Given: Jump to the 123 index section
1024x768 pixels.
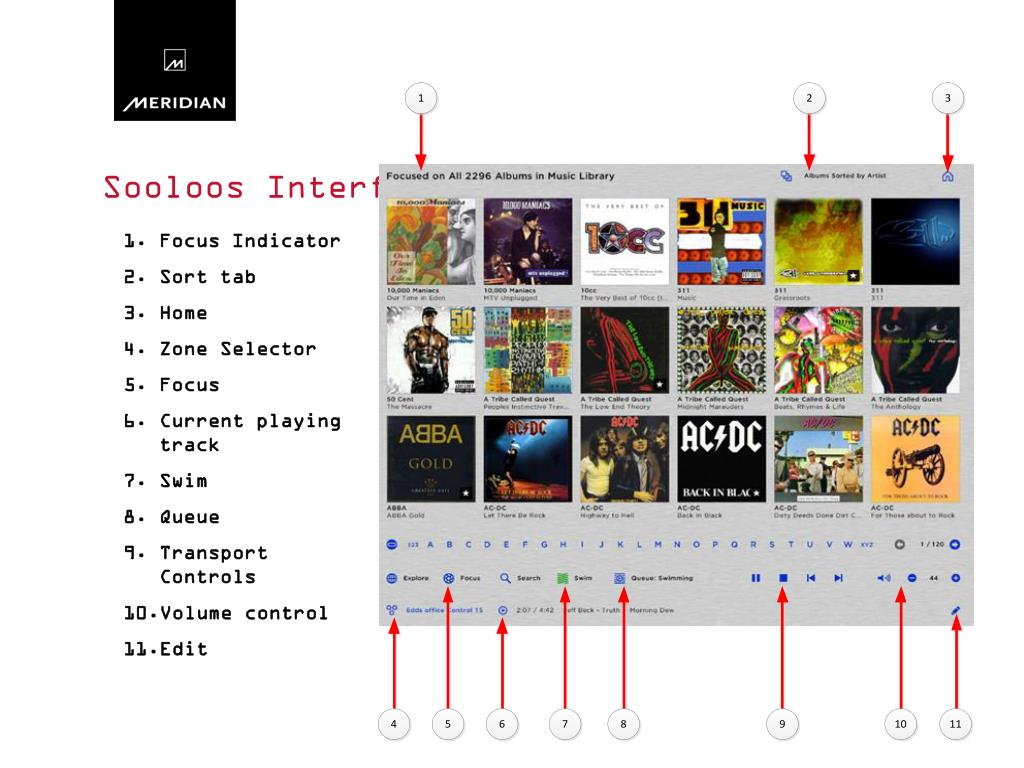Looking at the screenshot, I should click(x=413, y=544).
